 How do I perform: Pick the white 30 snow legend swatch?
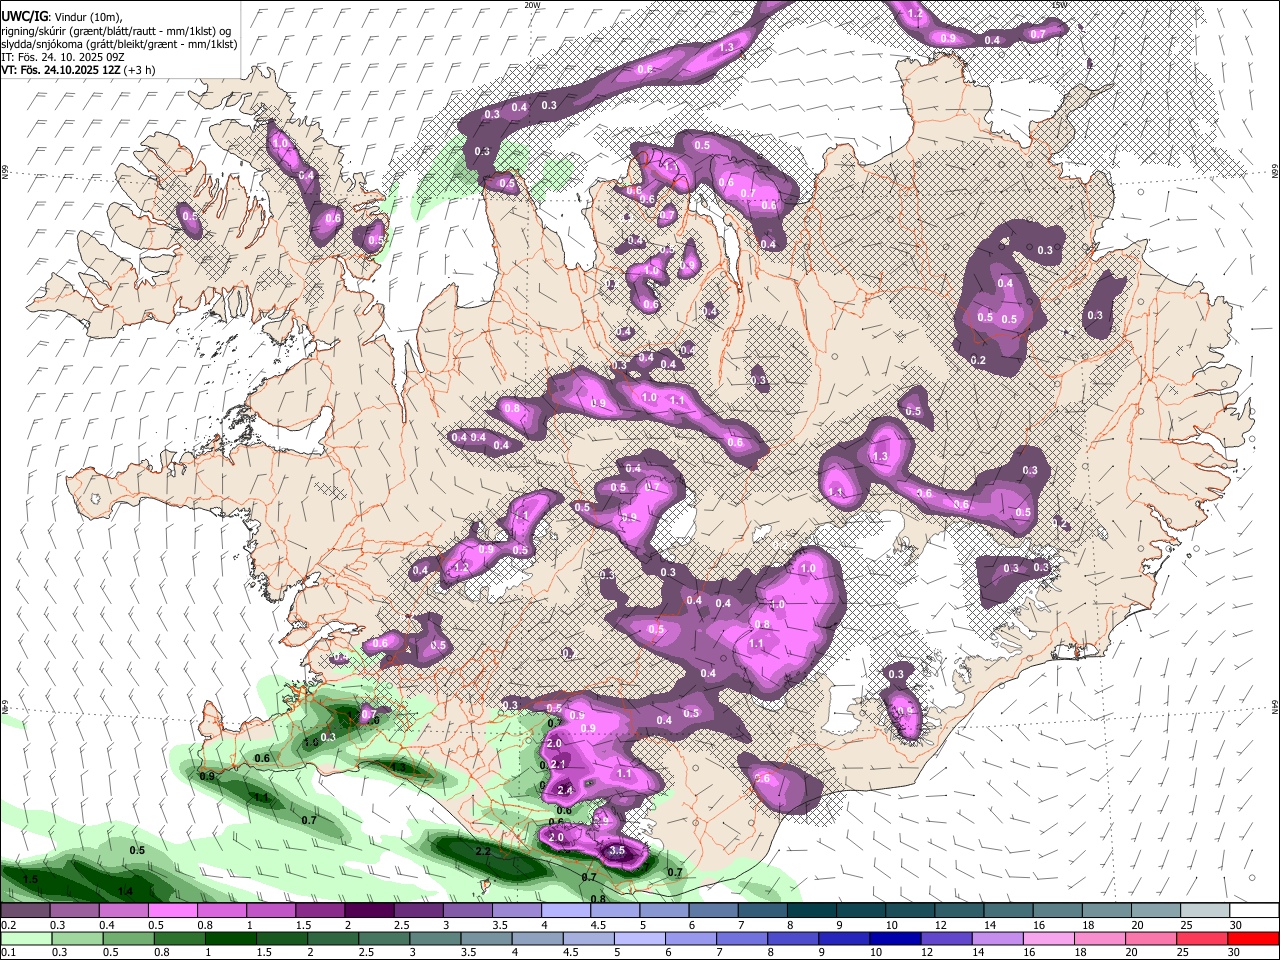pyautogui.click(x=1254, y=910)
